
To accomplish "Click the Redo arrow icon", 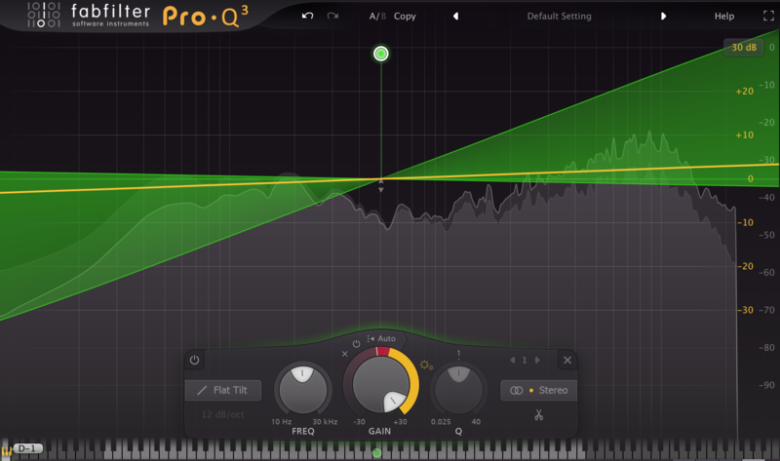I will pyautogui.click(x=333, y=16).
